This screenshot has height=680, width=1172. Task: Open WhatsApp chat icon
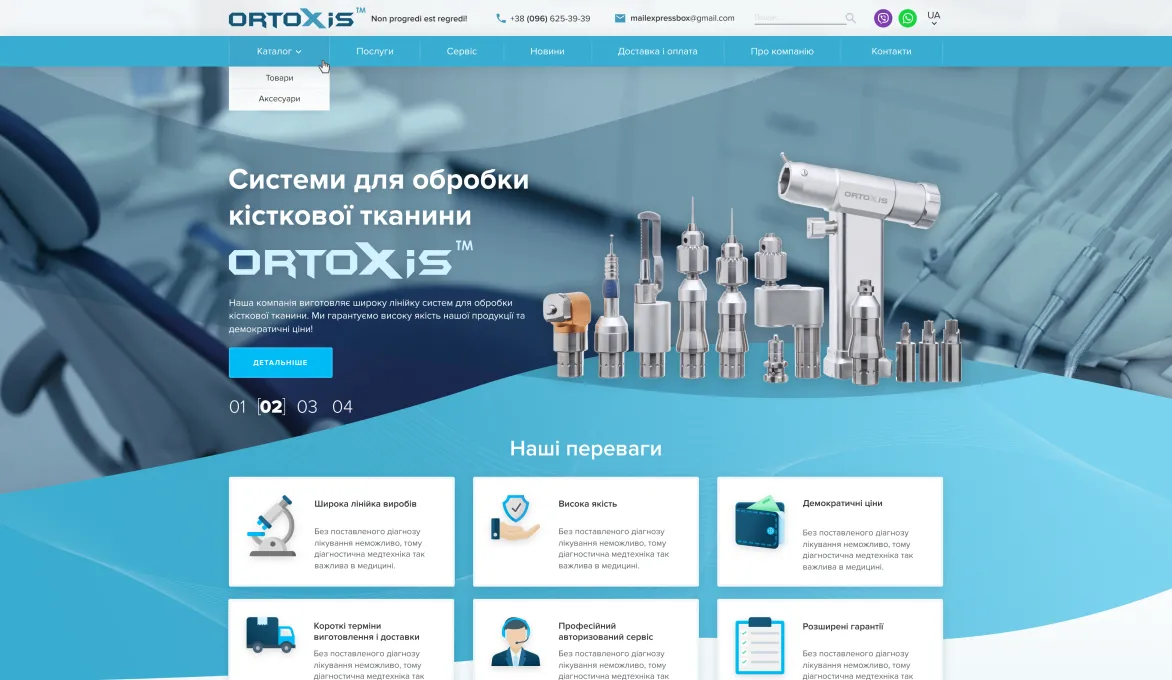[907, 18]
